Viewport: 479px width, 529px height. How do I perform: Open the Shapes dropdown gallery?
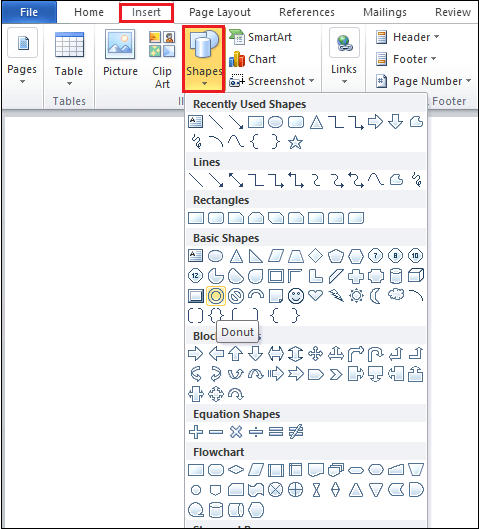tap(204, 59)
